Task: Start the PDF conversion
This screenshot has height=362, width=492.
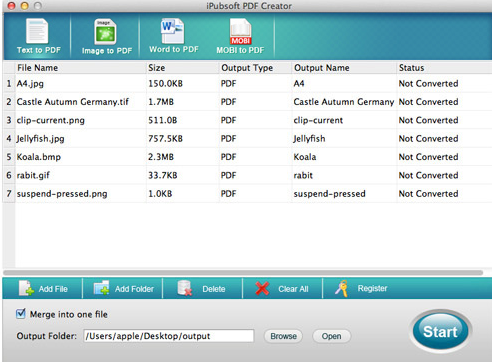Action: click(x=440, y=331)
